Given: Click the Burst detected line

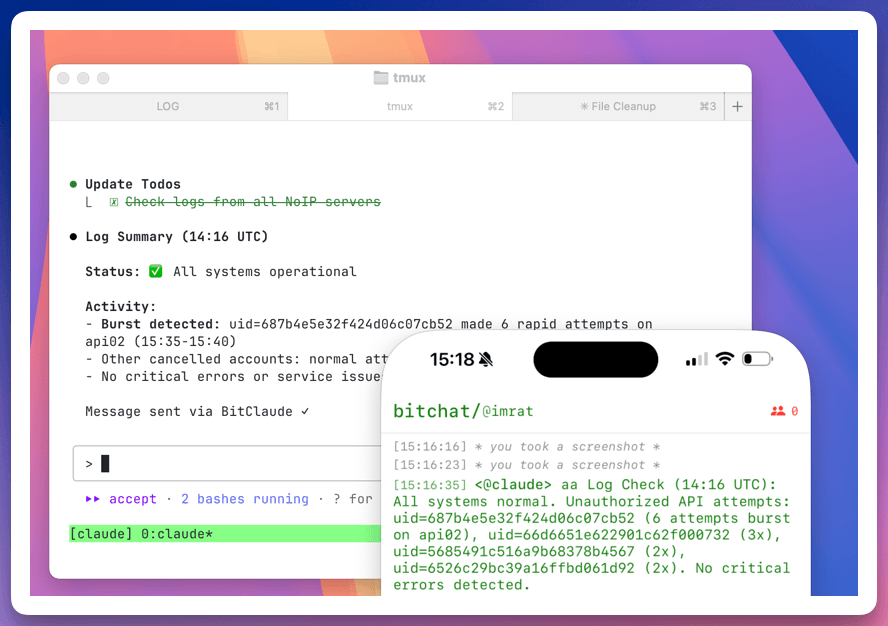Looking at the screenshot, I should coord(369,324).
